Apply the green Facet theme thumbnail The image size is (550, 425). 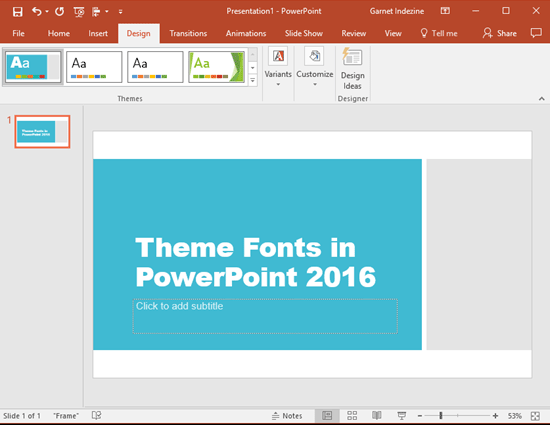[216, 67]
